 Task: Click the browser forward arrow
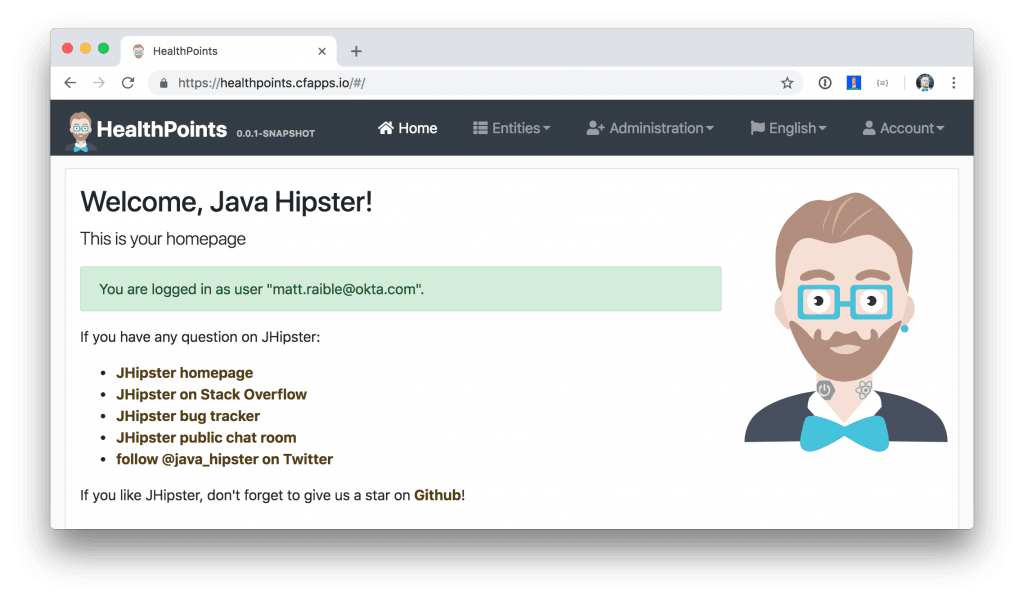coord(99,83)
